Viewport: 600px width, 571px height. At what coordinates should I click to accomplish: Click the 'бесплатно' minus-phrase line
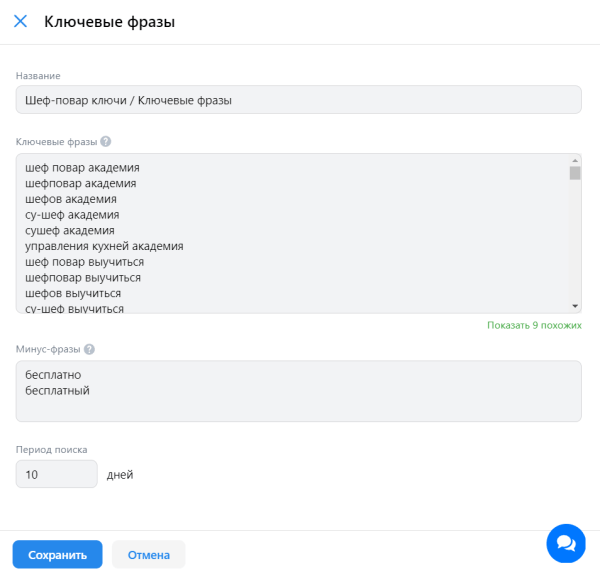53,375
